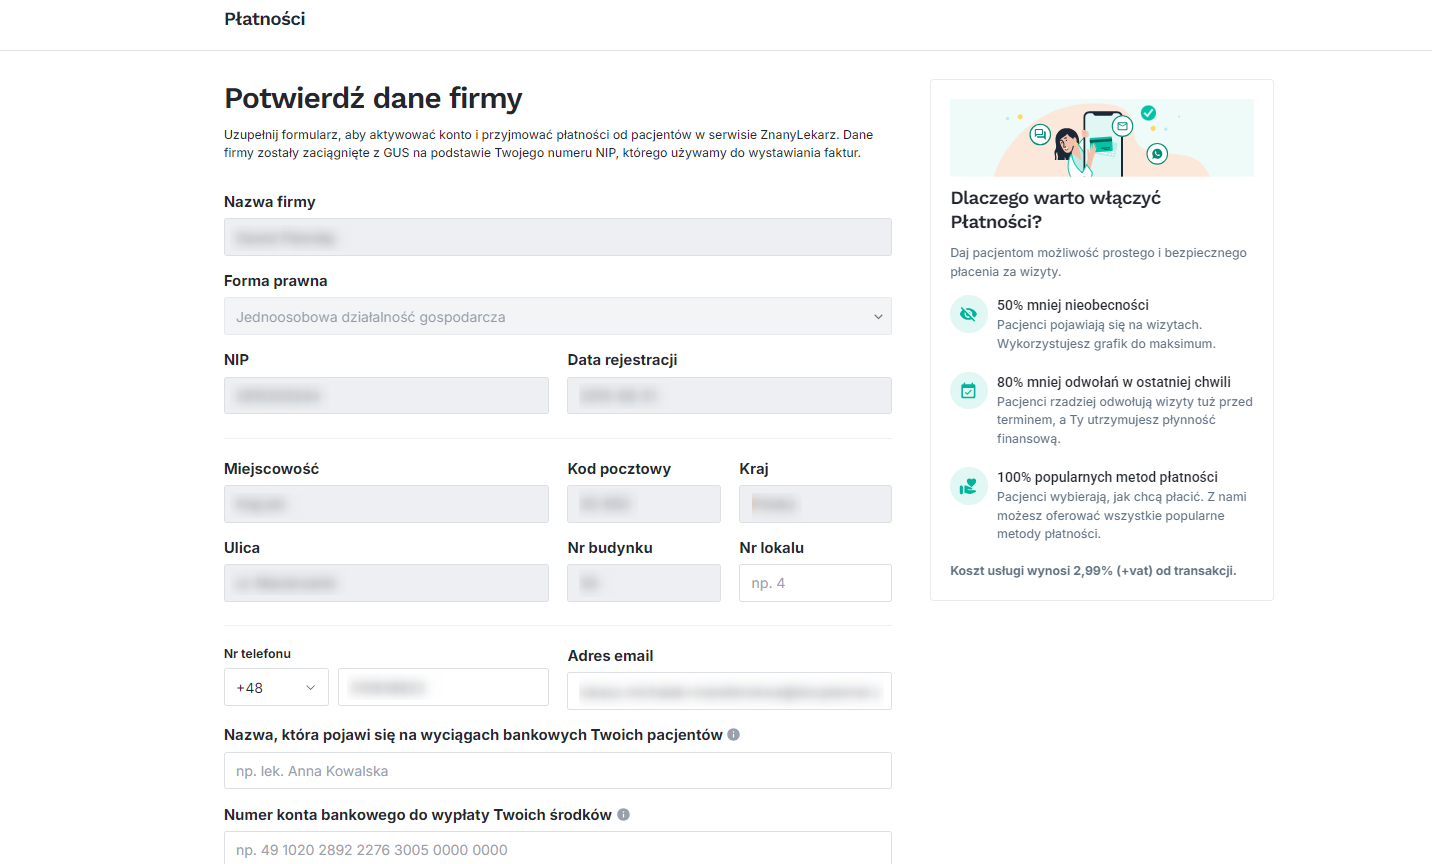This screenshot has width=1432, height=864.
Task: Open the +48 country code selector
Action: [276, 687]
